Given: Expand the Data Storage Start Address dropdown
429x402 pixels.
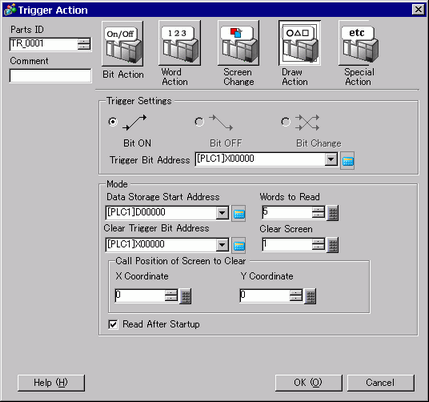Looking at the screenshot, I should (x=222, y=213).
